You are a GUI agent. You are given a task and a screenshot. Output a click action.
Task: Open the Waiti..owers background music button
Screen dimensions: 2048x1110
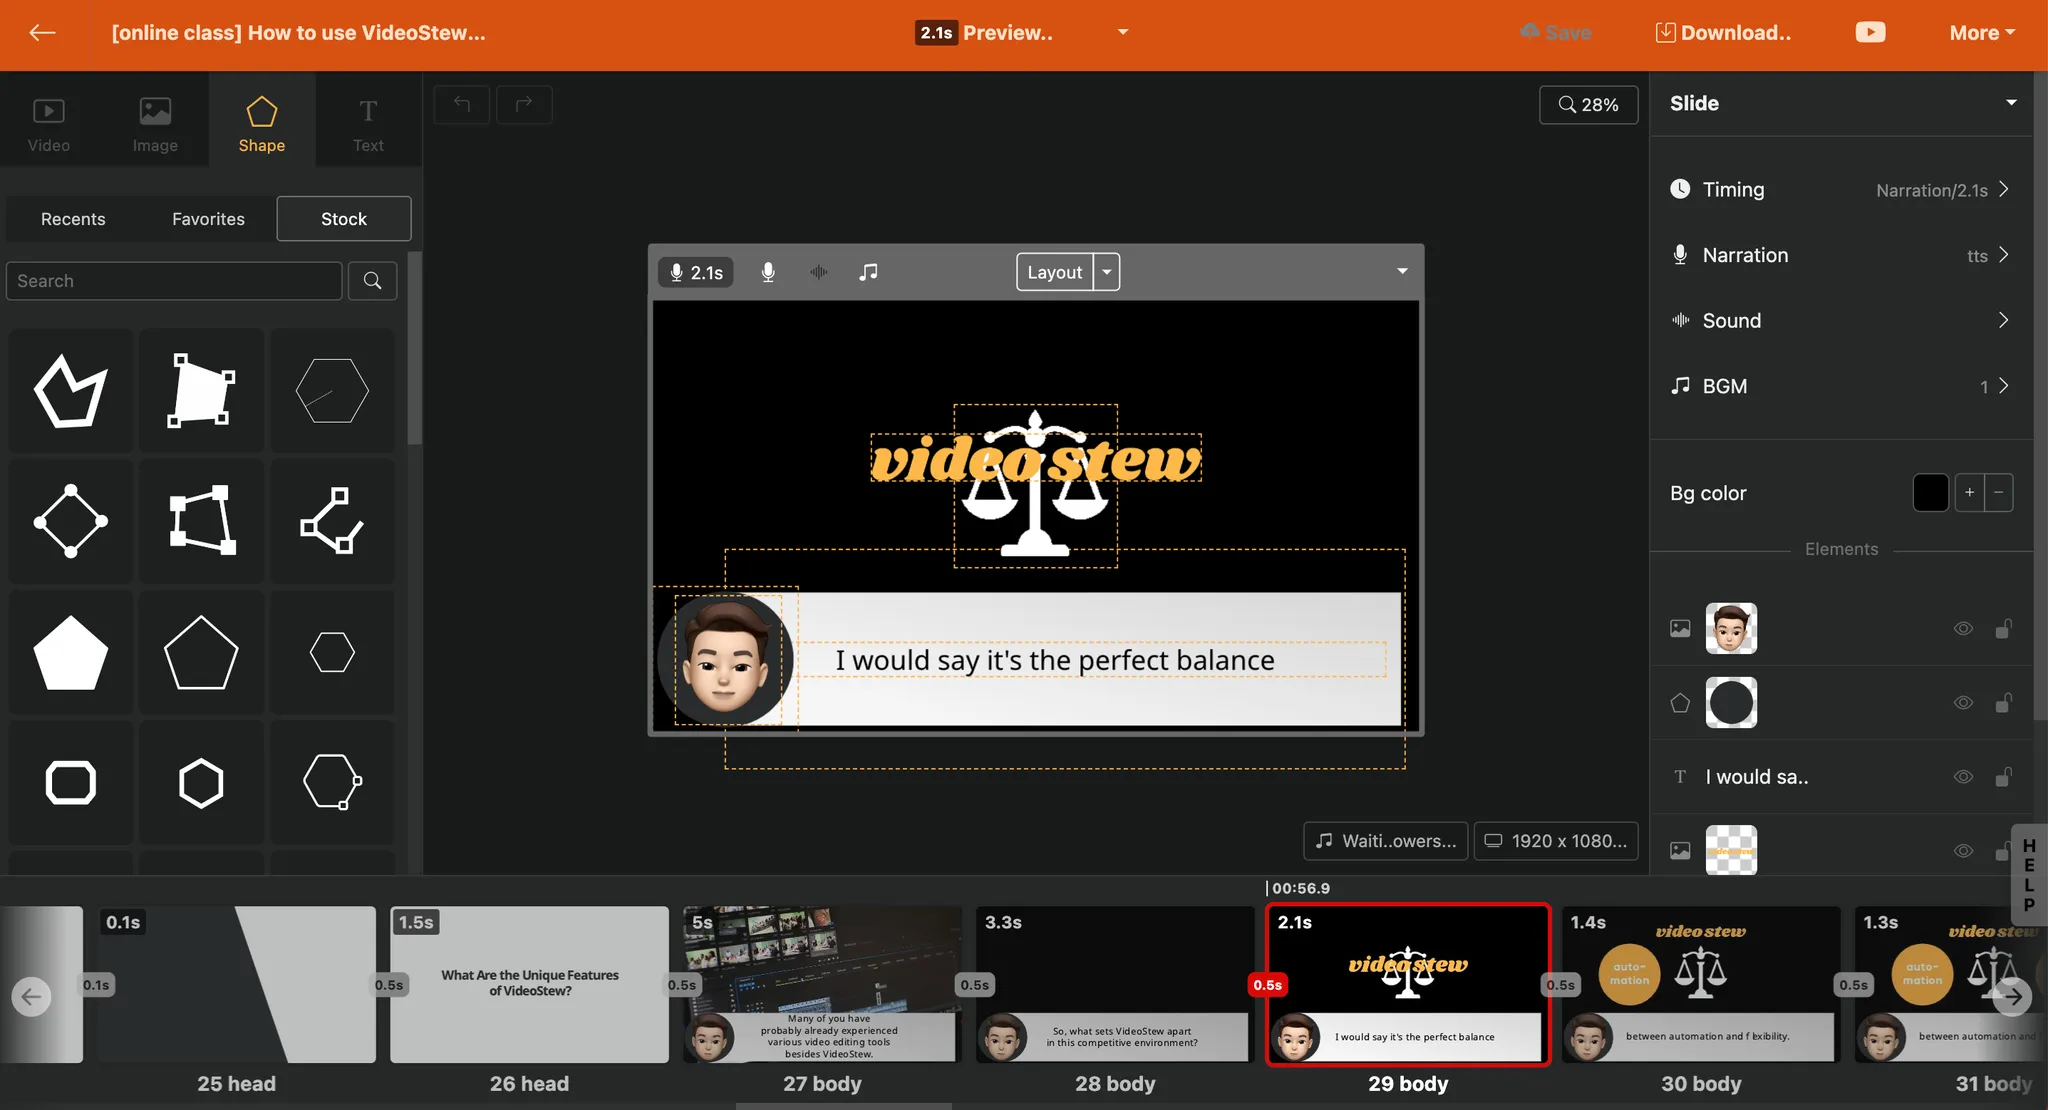(x=1385, y=841)
